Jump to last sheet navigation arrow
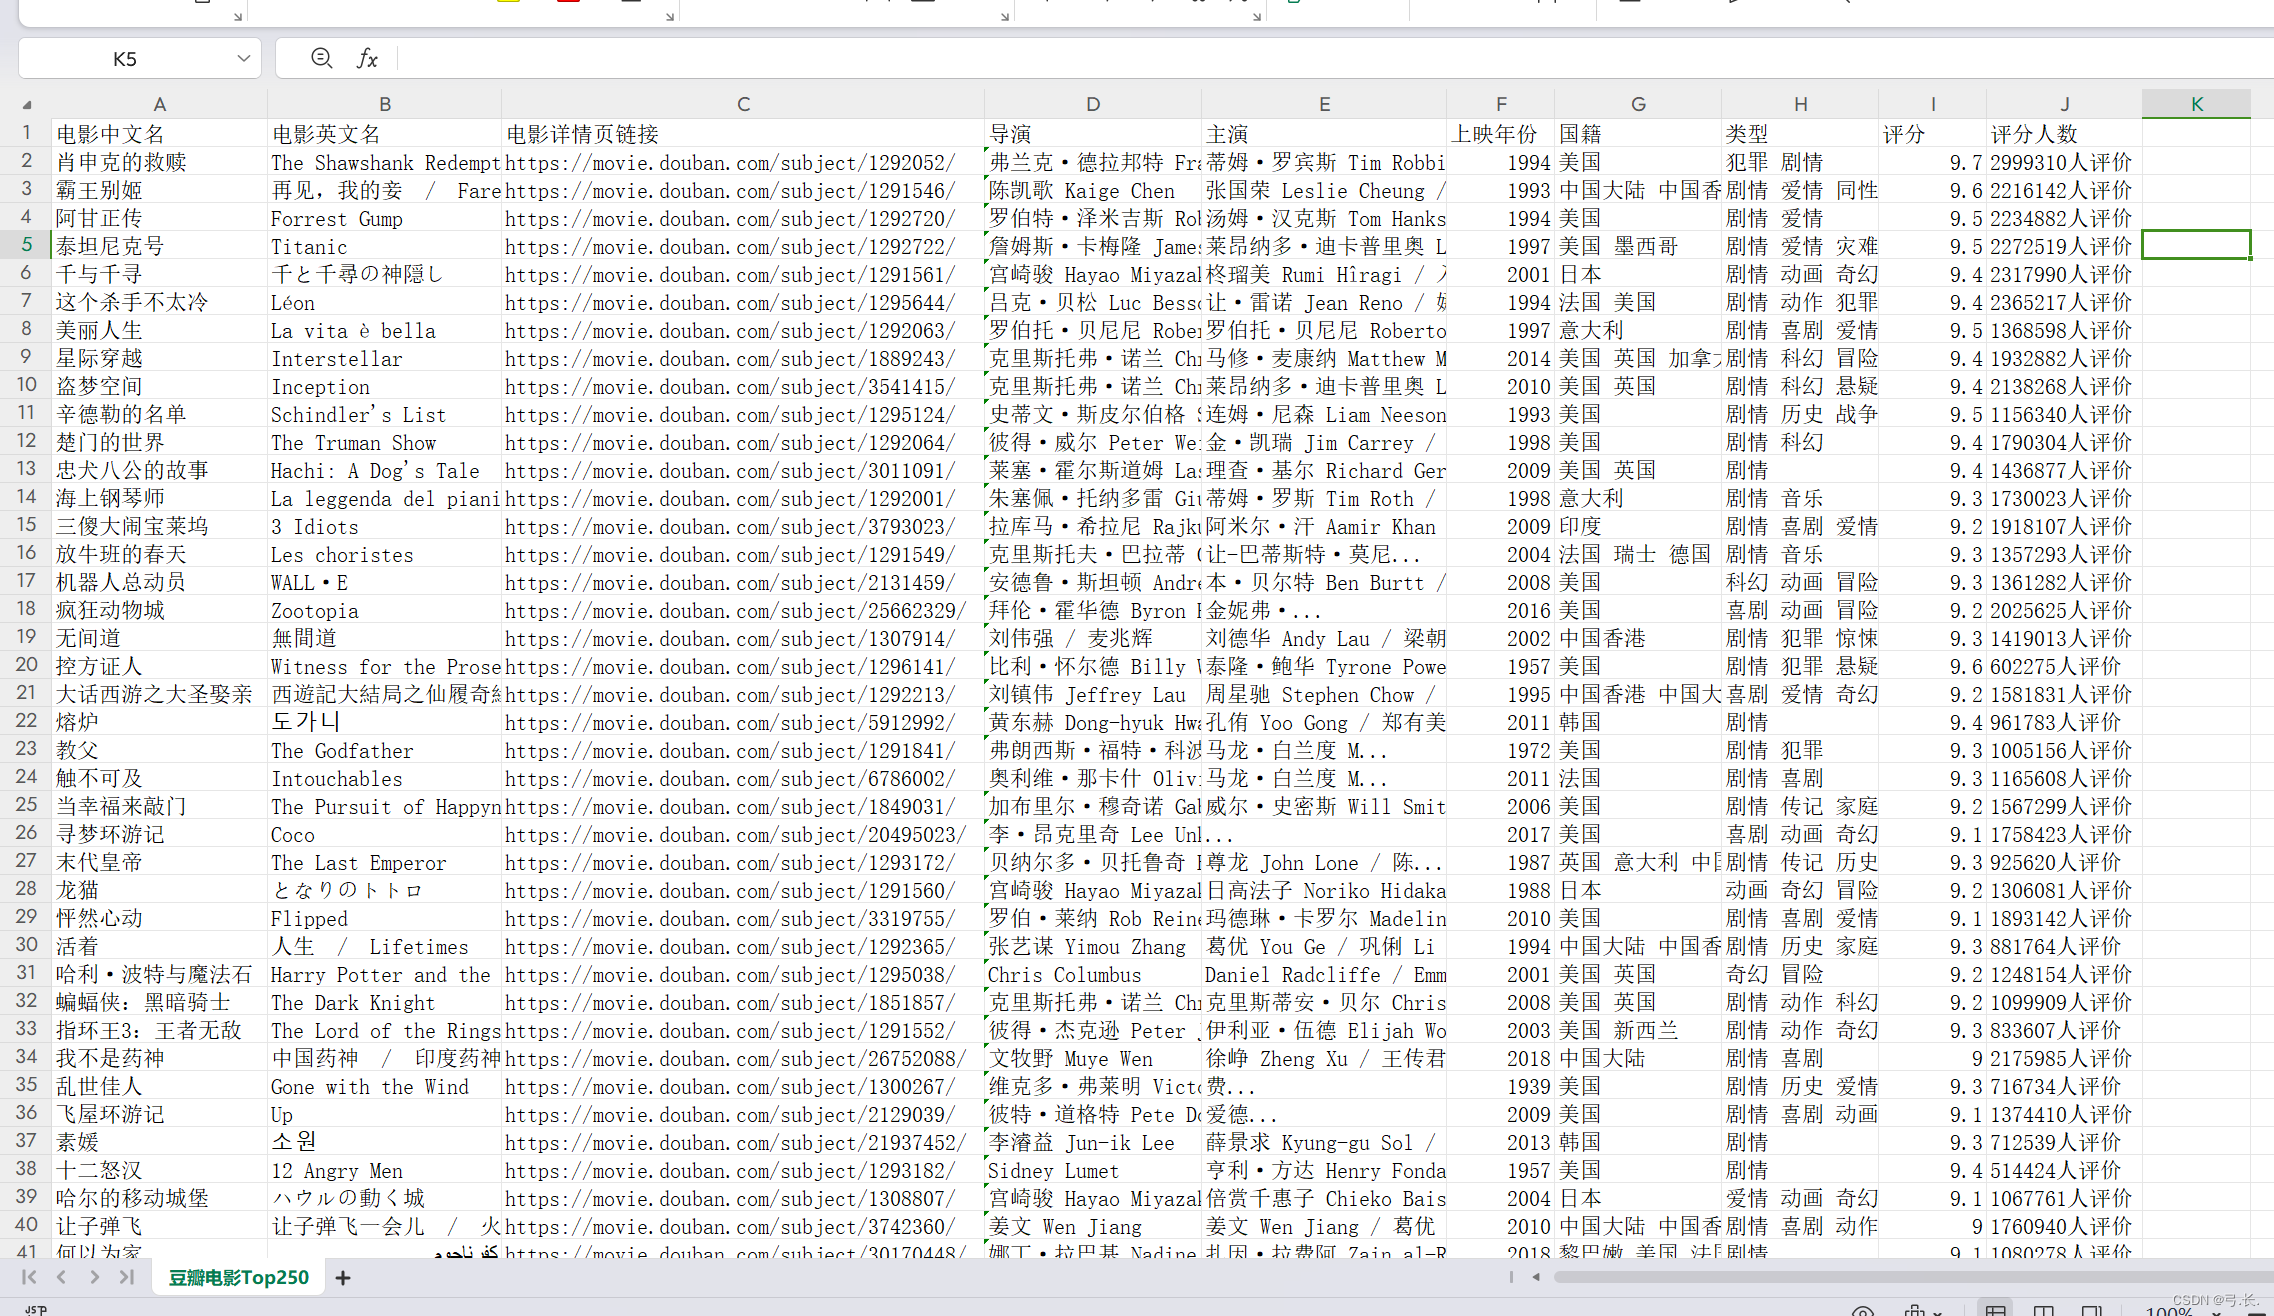 coord(127,1277)
